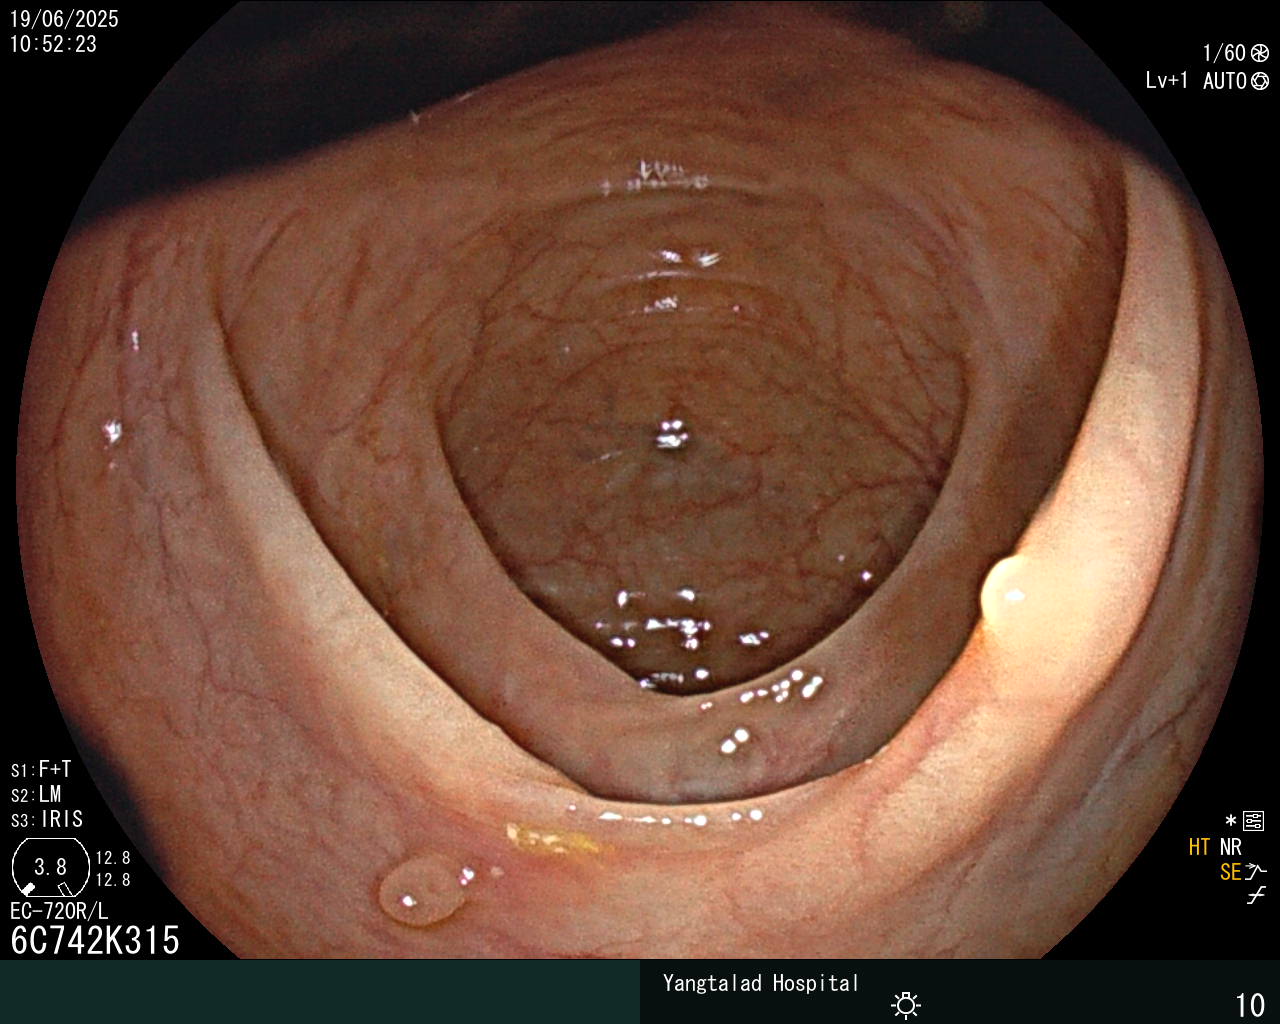Click the yellow SE indicator label

[1231, 872]
